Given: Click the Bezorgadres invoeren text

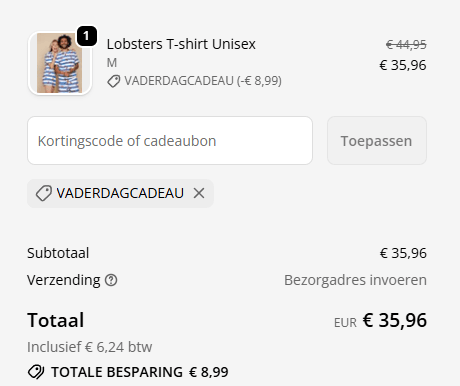Looking at the screenshot, I should click(355, 280).
